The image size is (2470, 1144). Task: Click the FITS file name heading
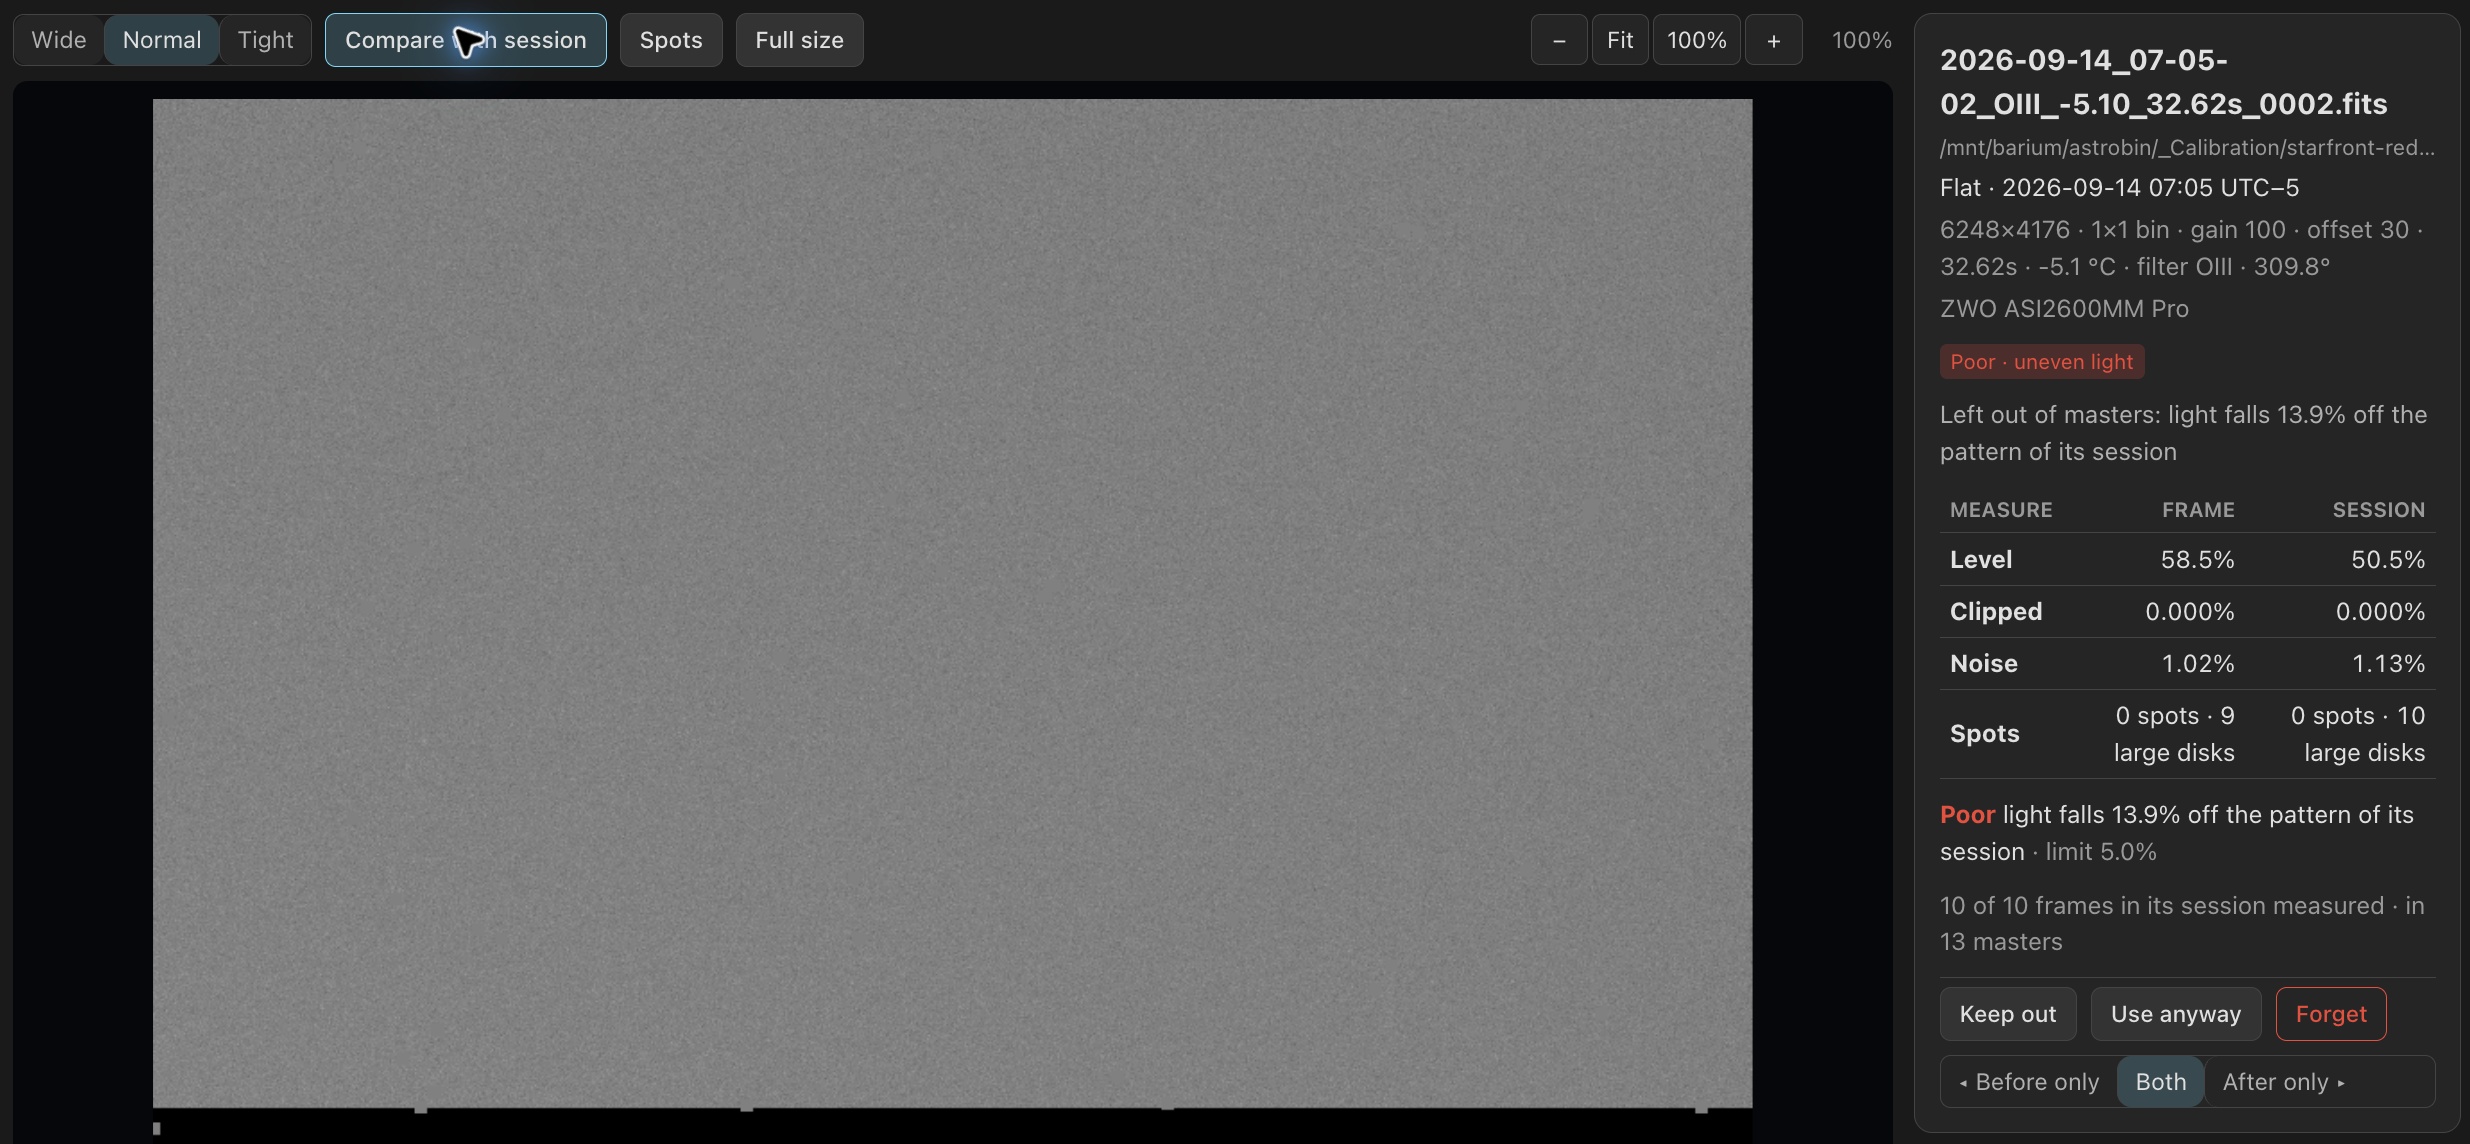point(2163,82)
